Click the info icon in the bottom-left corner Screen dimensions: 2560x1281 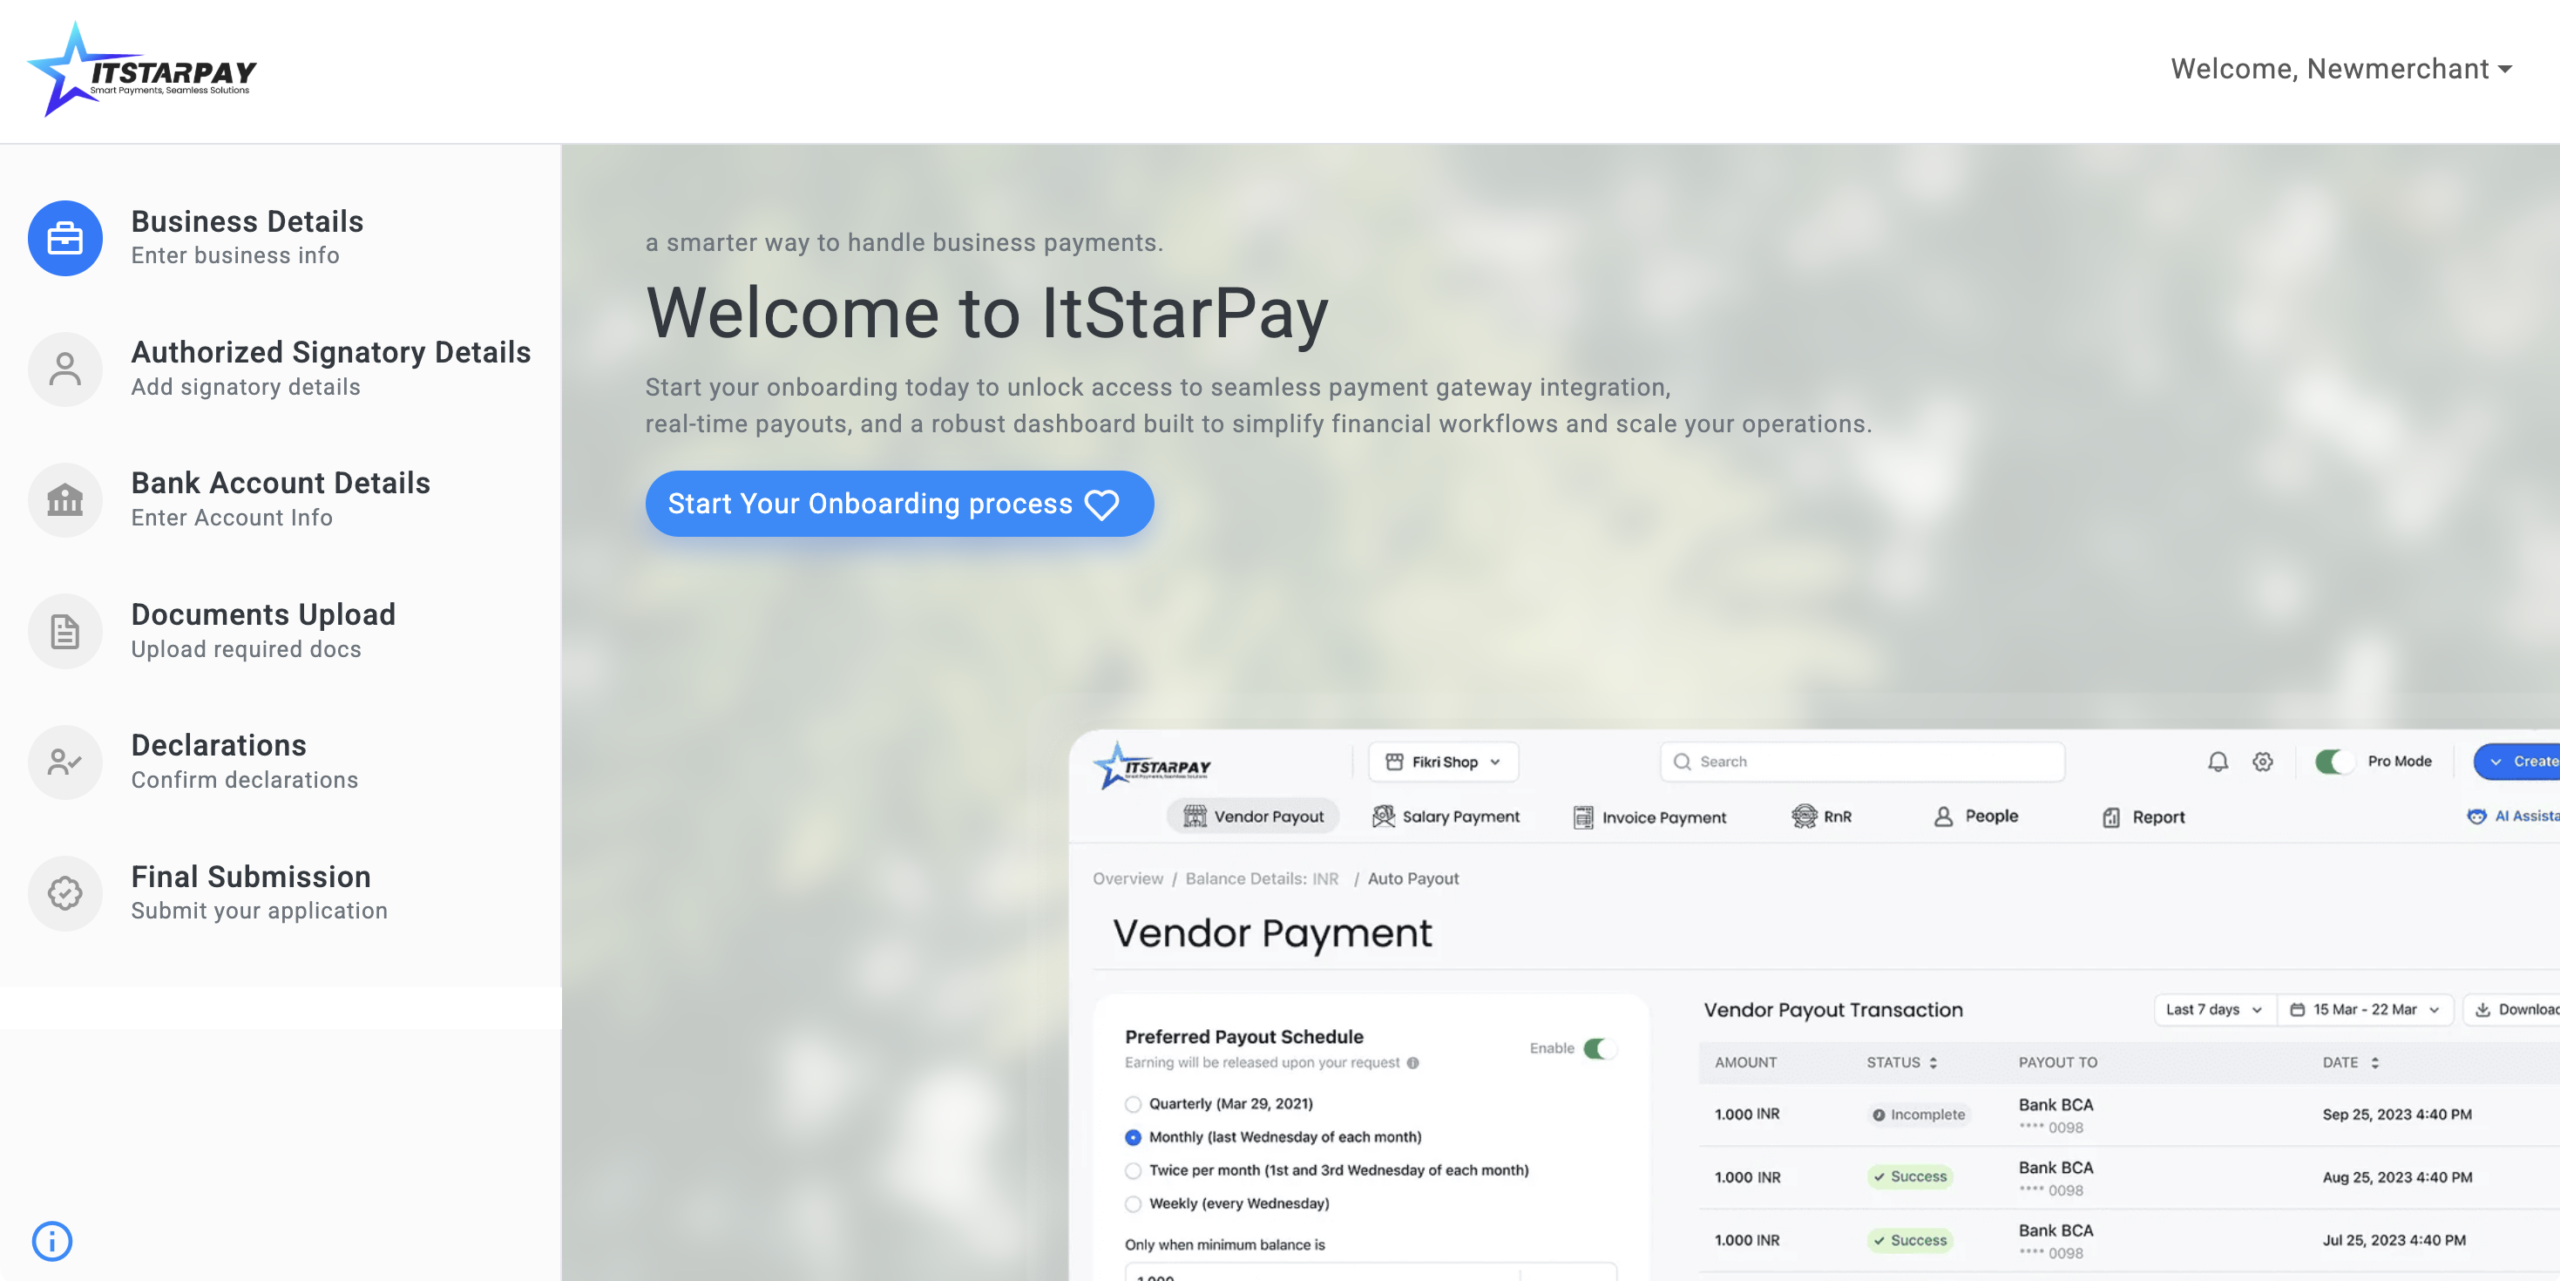coord(53,1241)
